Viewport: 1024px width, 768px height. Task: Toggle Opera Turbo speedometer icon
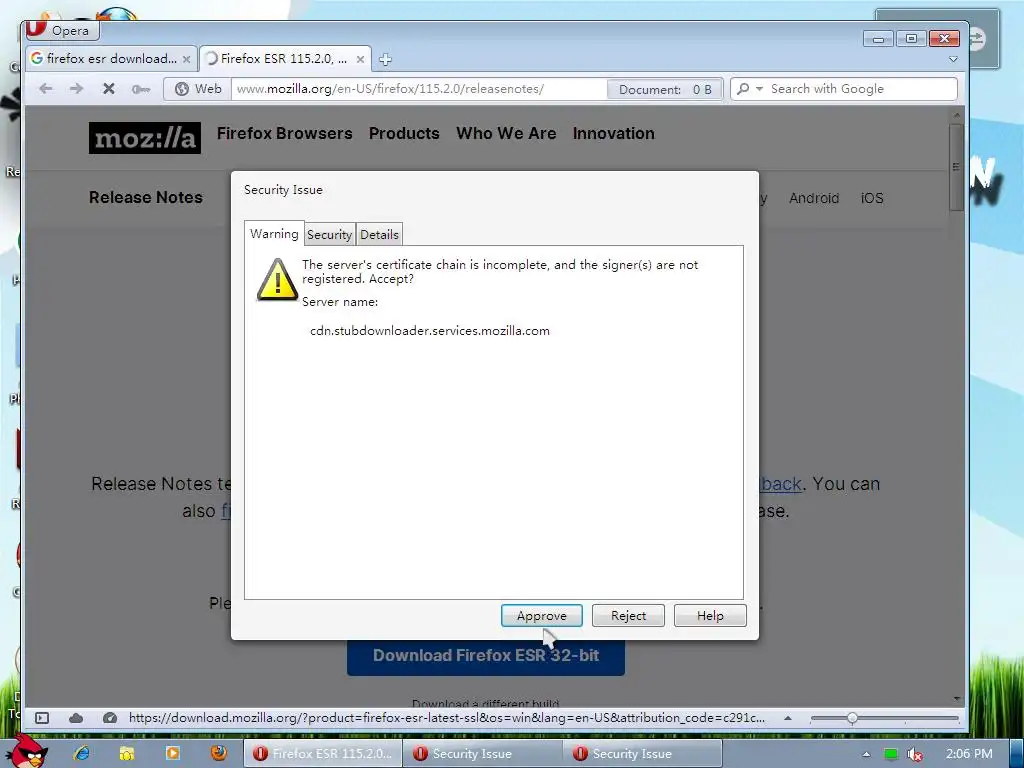click(x=110, y=718)
